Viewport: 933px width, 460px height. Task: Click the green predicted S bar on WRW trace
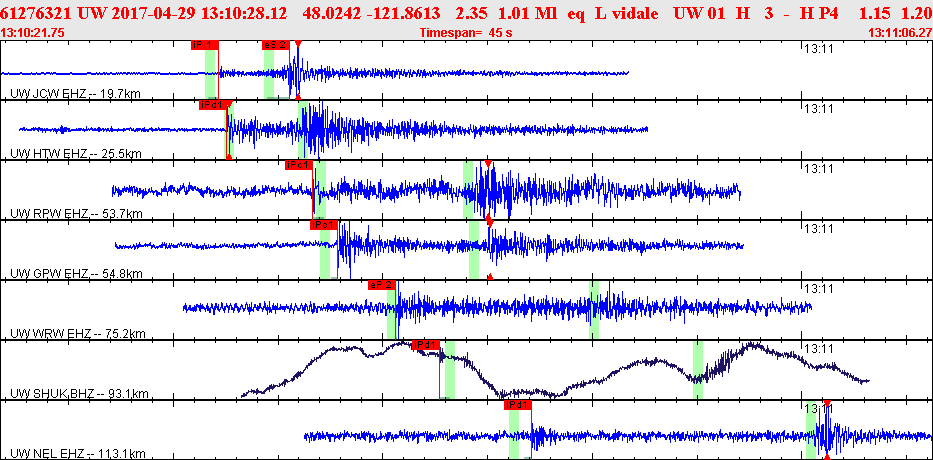[594, 309]
